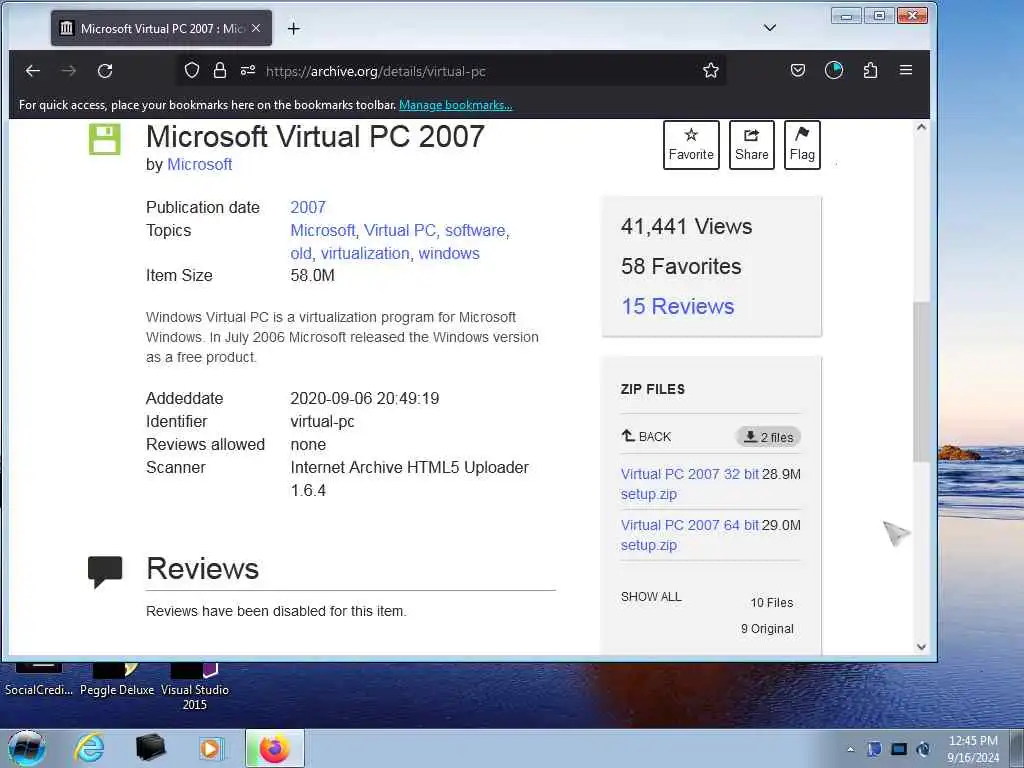The image size is (1024, 768).
Task: Click the network tray icon
Action: (x=899, y=749)
